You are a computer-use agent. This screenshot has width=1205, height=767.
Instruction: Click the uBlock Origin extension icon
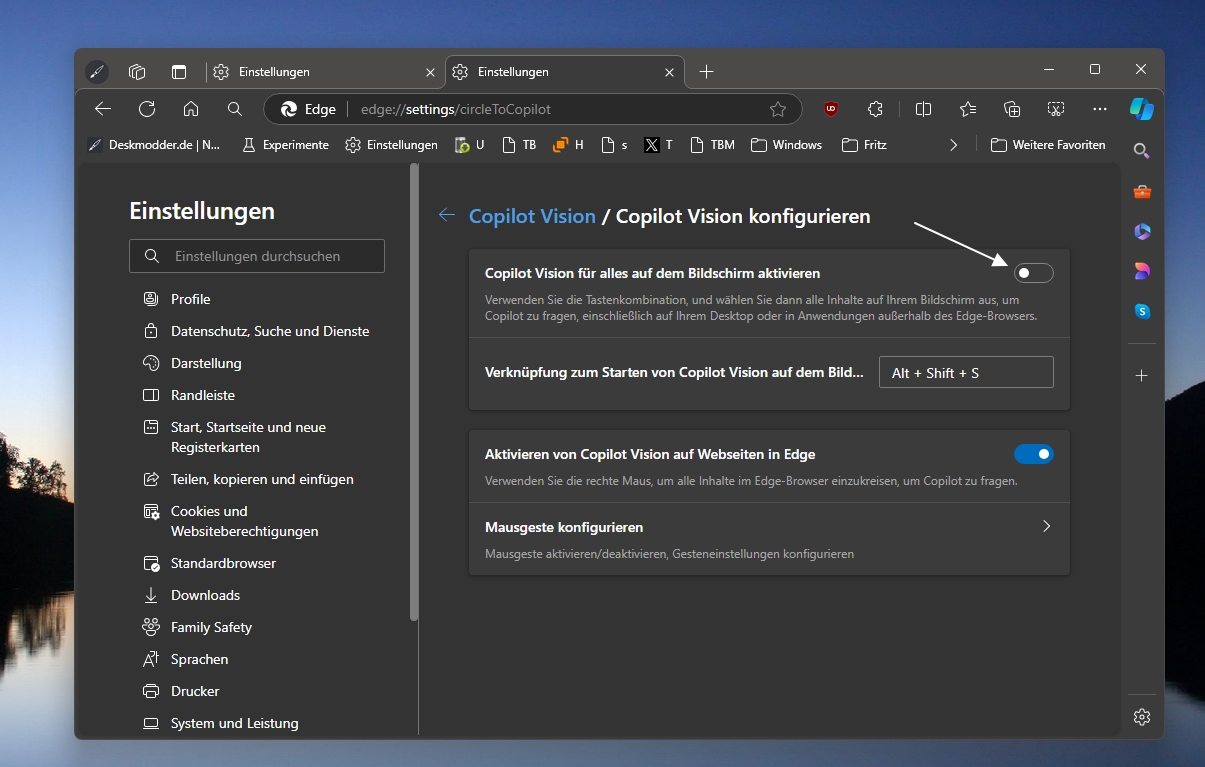click(x=831, y=109)
